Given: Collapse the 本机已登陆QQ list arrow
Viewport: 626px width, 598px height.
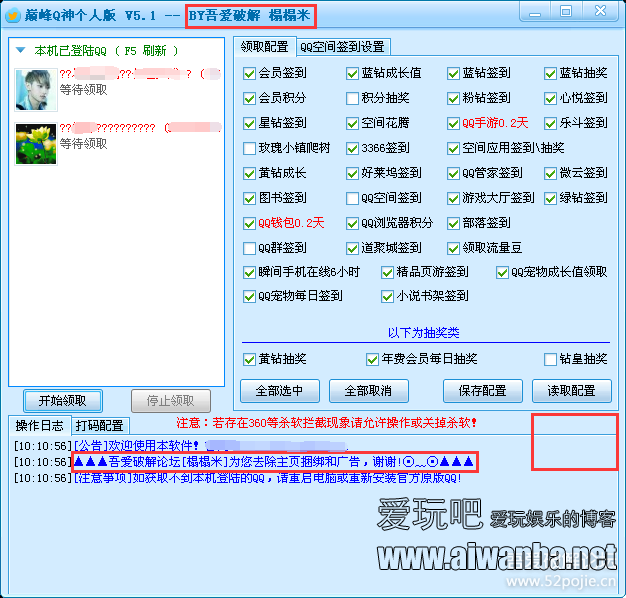Looking at the screenshot, I should (x=20, y=50).
